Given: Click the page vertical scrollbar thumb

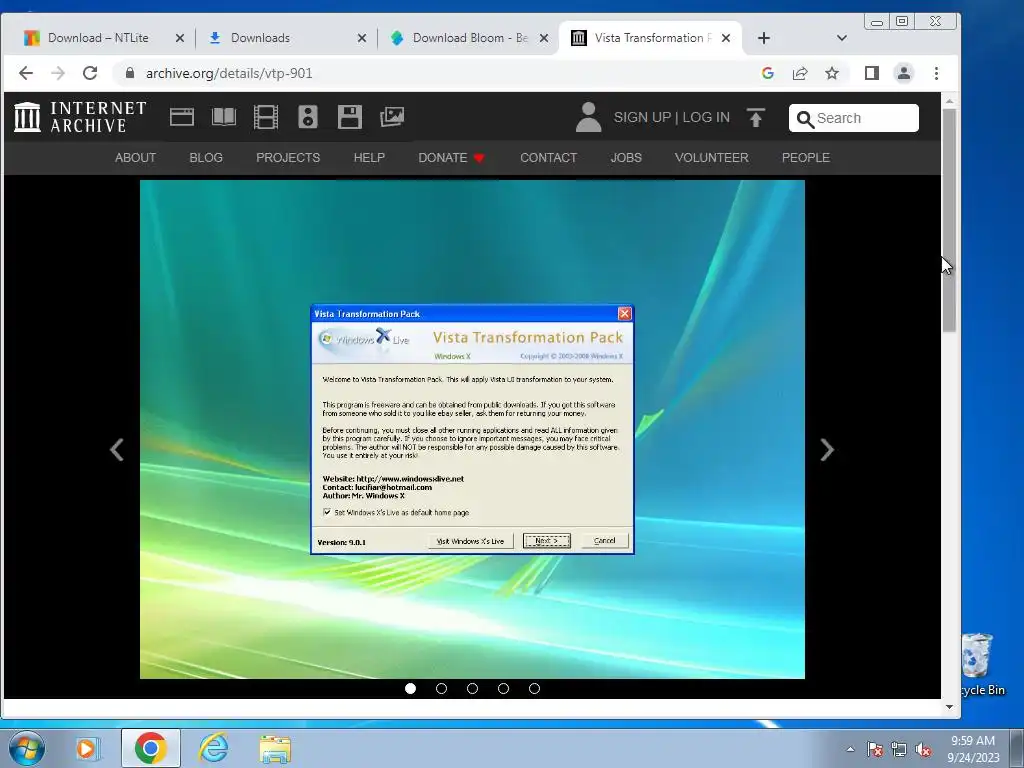Looking at the screenshot, I should tap(949, 221).
